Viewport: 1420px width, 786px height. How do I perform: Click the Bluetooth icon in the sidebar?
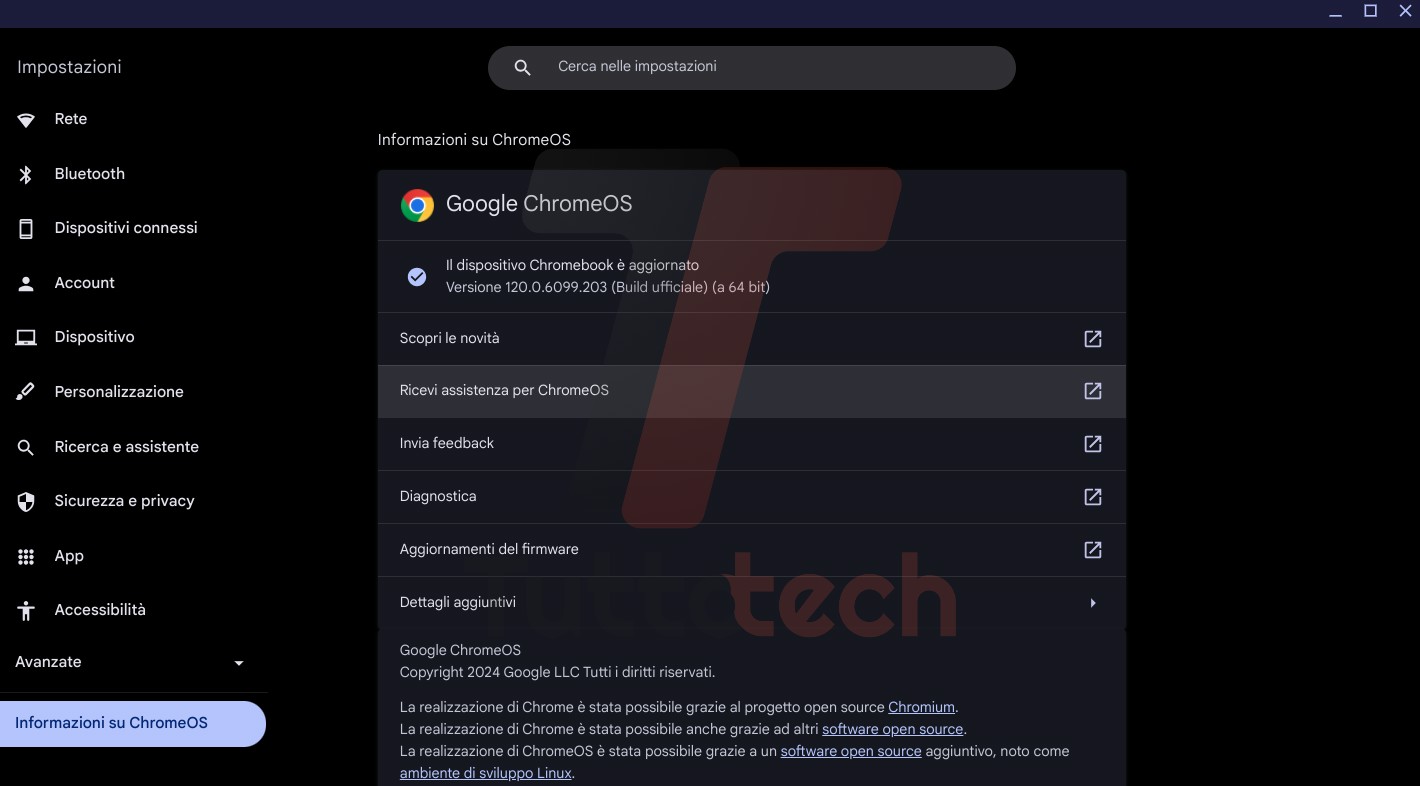pyautogui.click(x=26, y=175)
